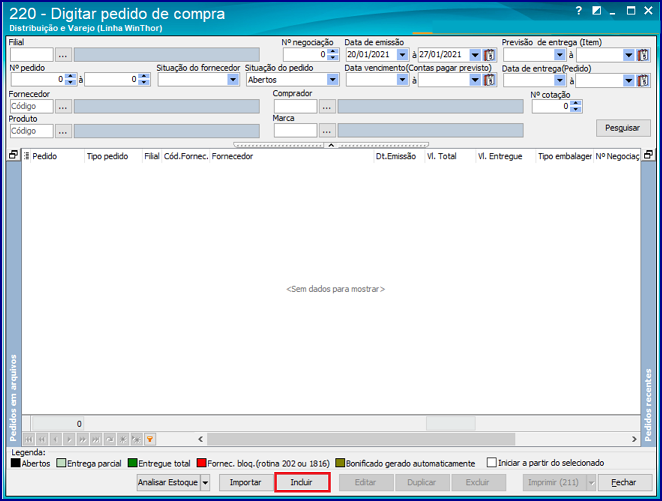Open Analisar Estoque dropdown arrow
The width and height of the screenshot is (662, 501).
click(205, 482)
